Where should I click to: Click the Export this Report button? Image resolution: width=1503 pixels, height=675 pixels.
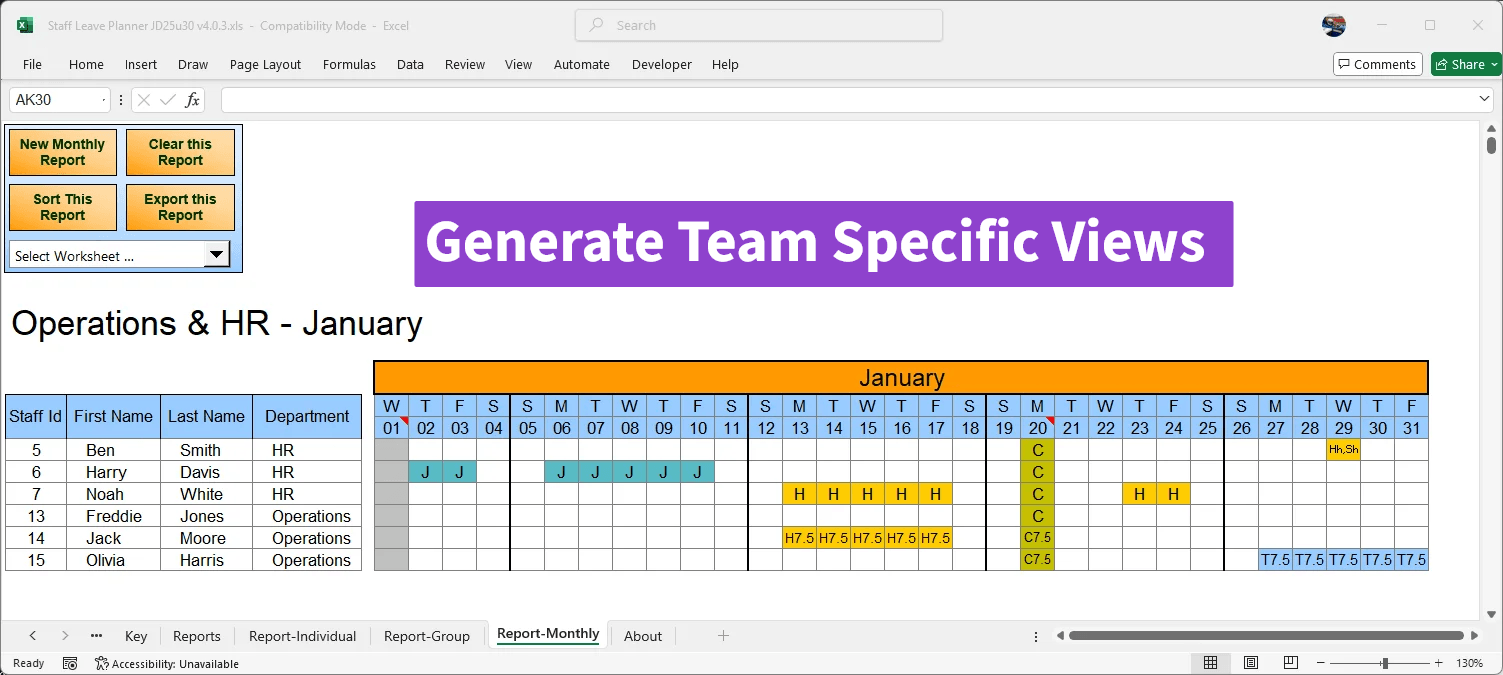180,207
